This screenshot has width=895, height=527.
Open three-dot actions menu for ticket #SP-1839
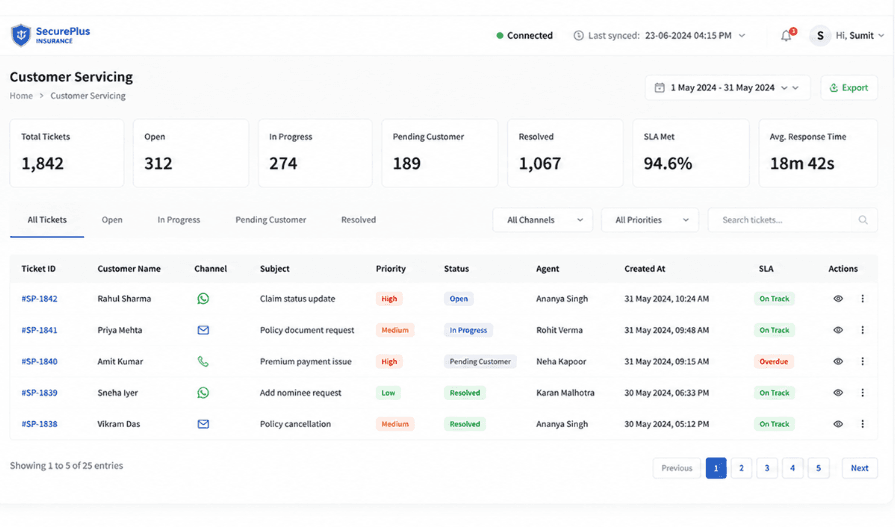coord(862,393)
